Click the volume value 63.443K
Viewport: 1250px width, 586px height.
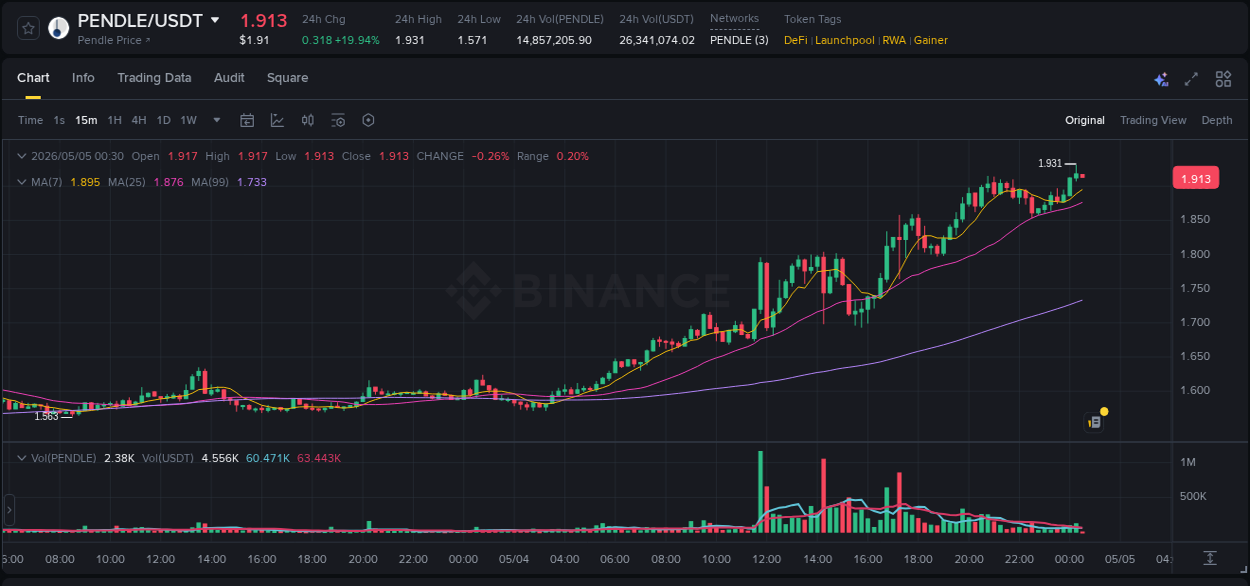point(319,458)
